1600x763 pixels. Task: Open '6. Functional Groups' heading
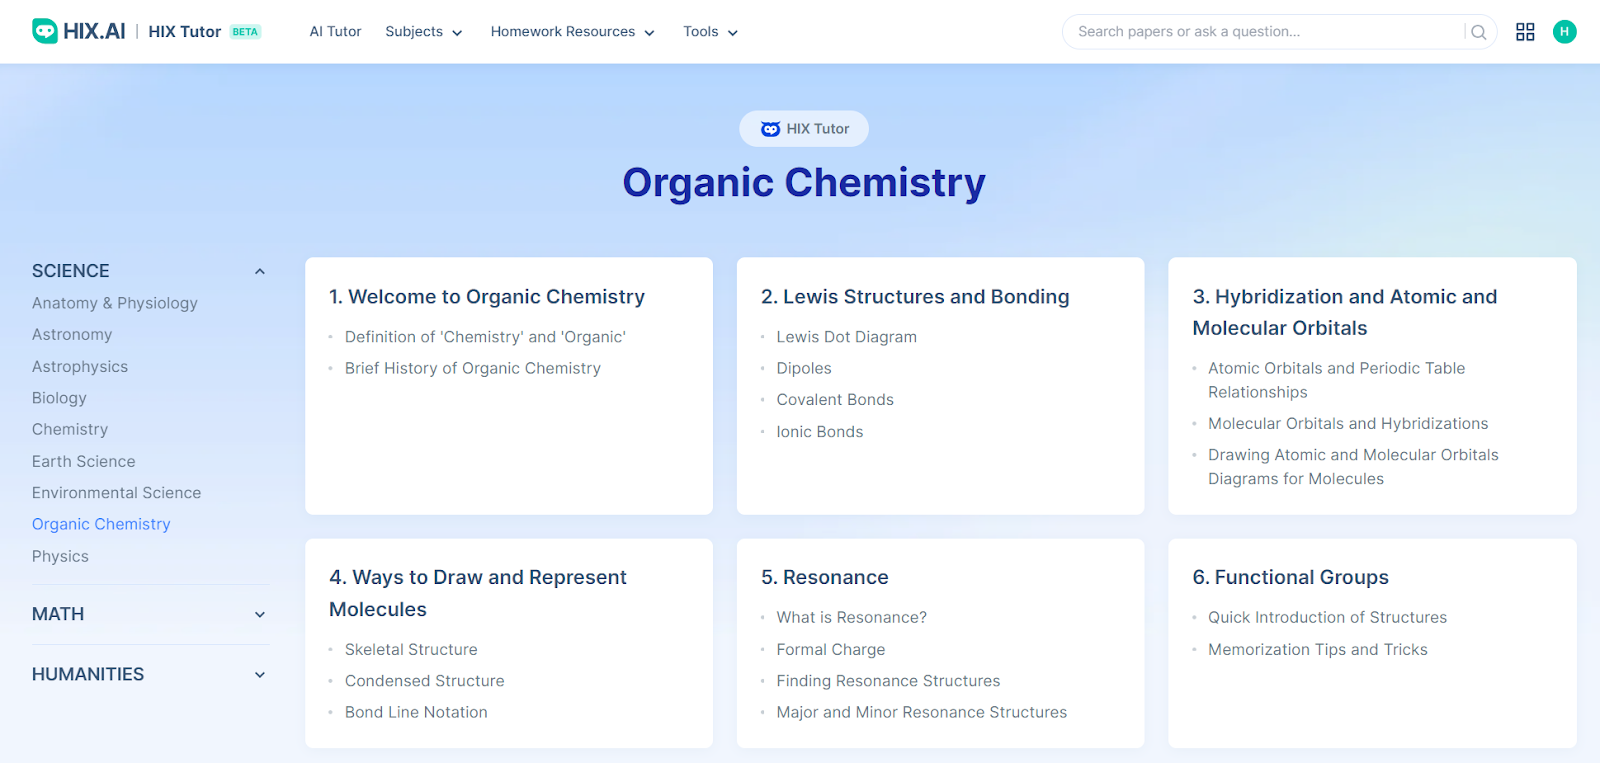point(1290,577)
